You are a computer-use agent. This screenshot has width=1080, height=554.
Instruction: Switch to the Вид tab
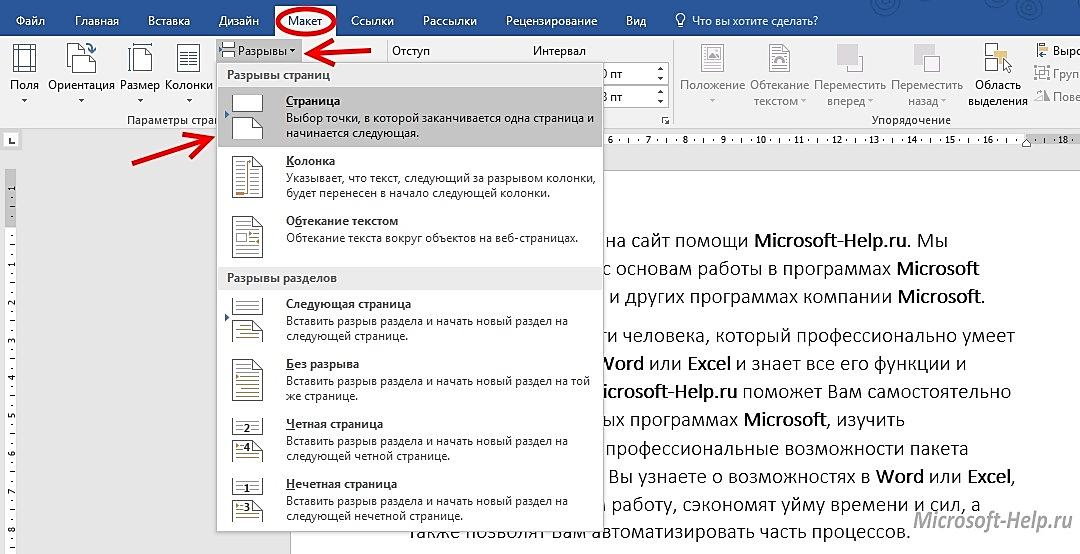click(636, 21)
